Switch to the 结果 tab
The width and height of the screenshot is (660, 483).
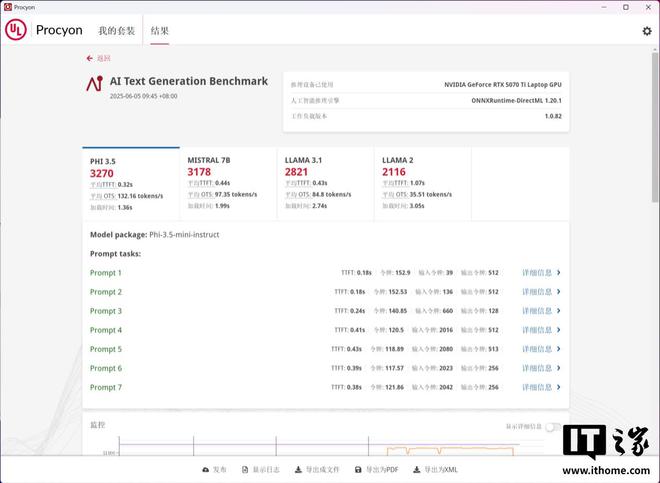[x=160, y=31]
